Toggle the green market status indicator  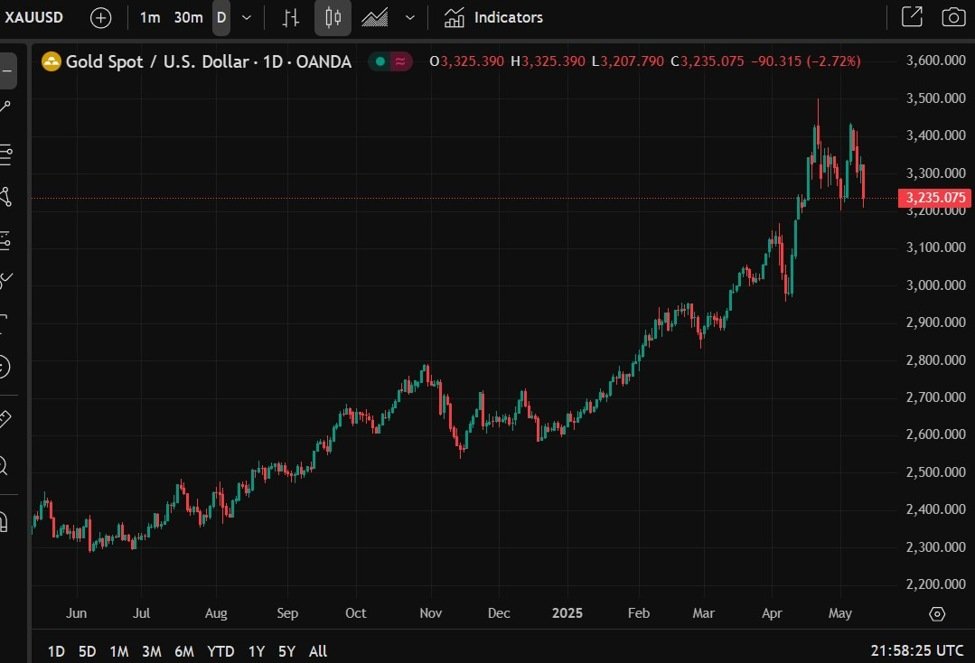pos(379,62)
